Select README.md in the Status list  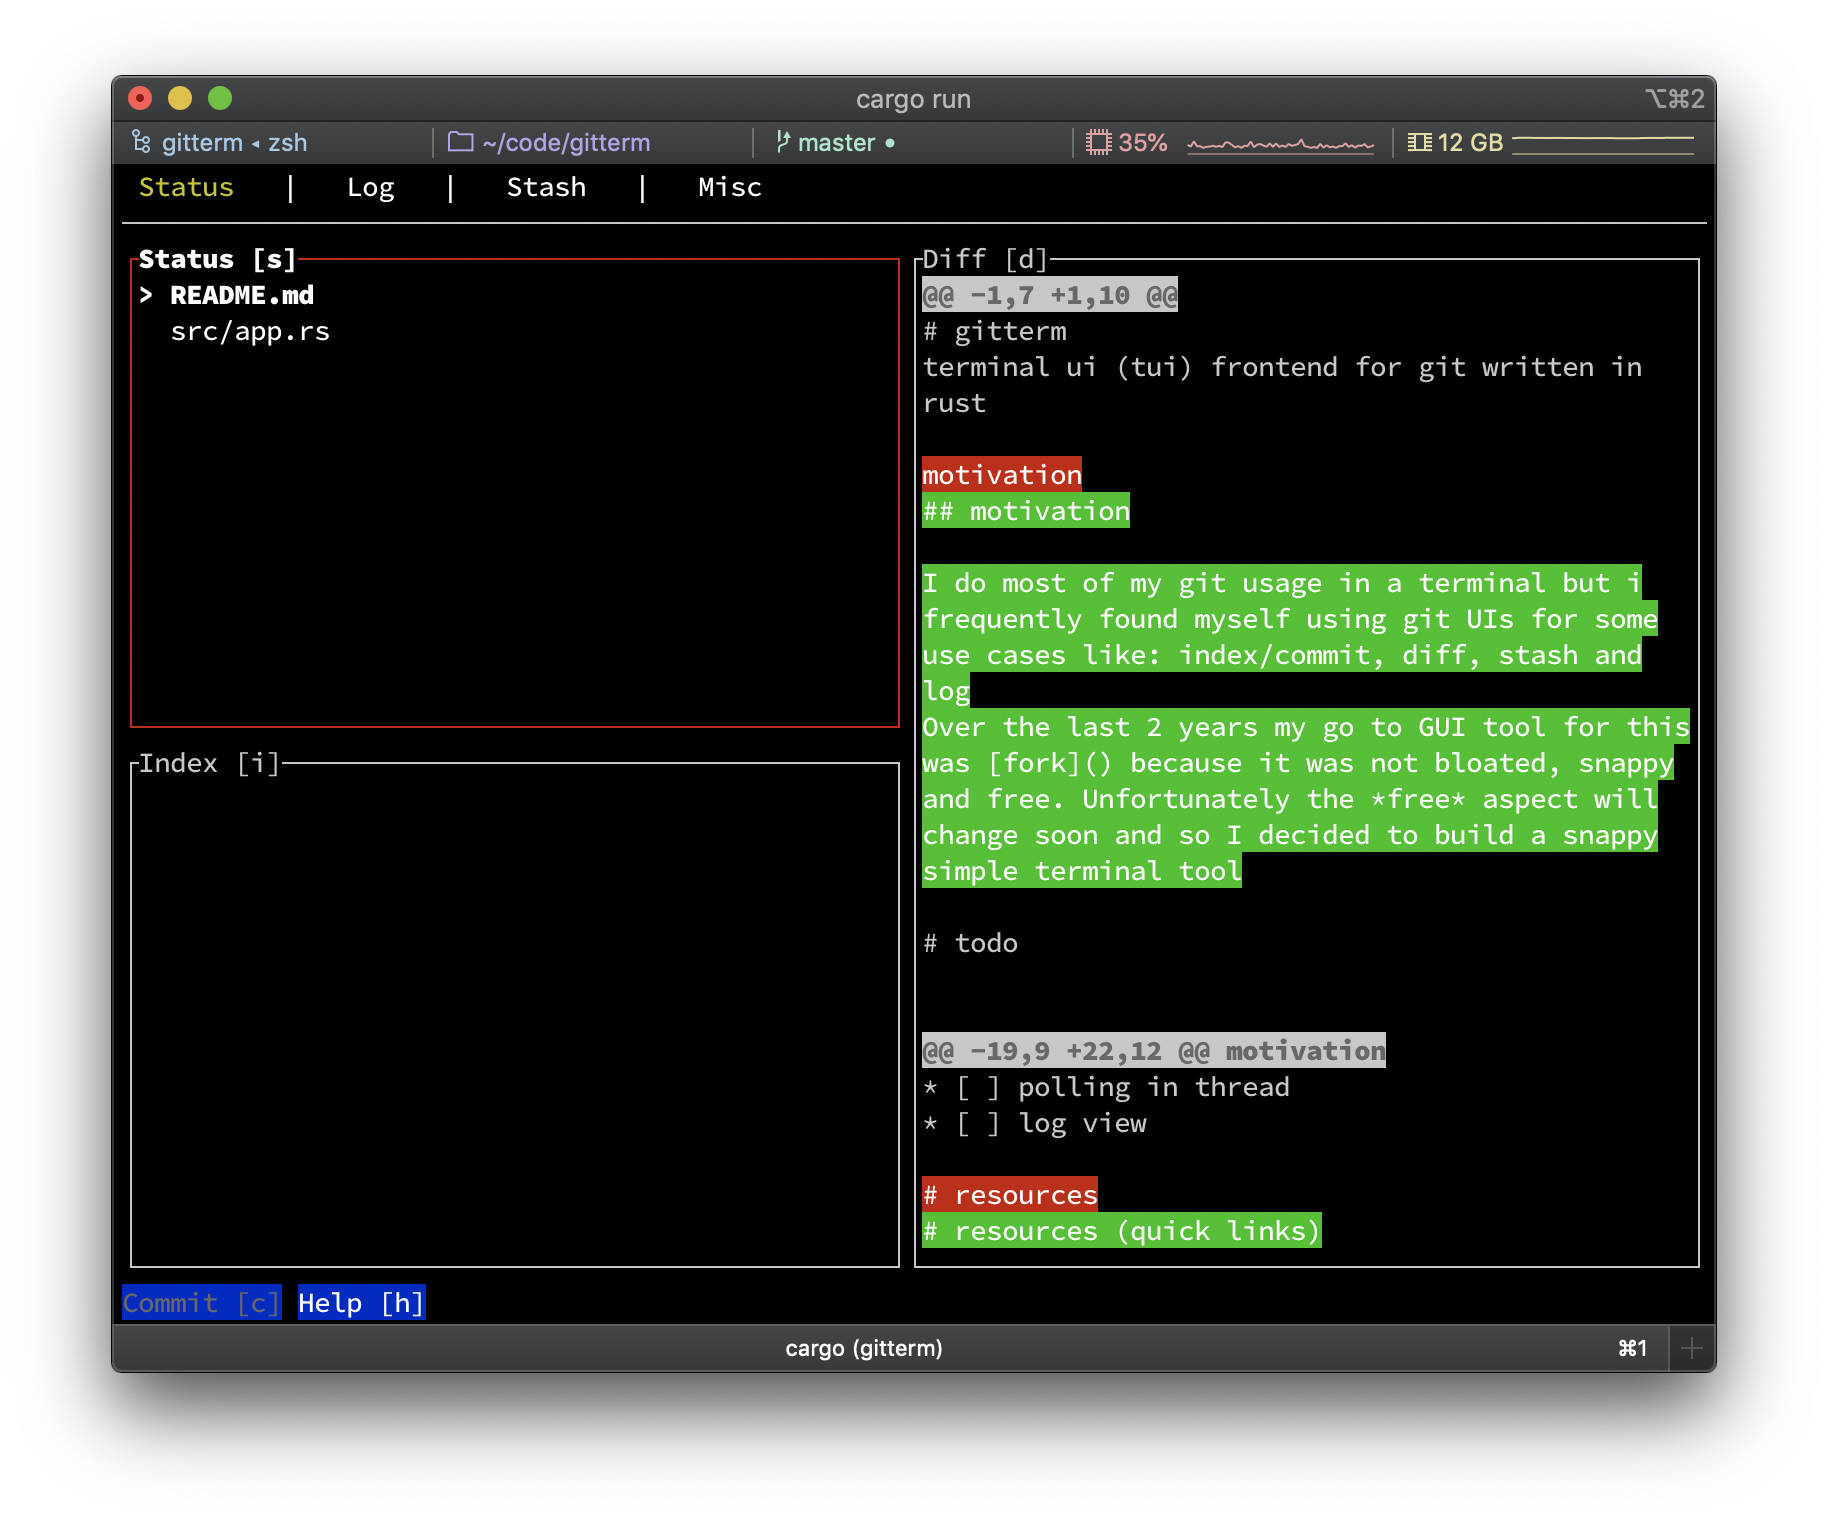coord(242,295)
